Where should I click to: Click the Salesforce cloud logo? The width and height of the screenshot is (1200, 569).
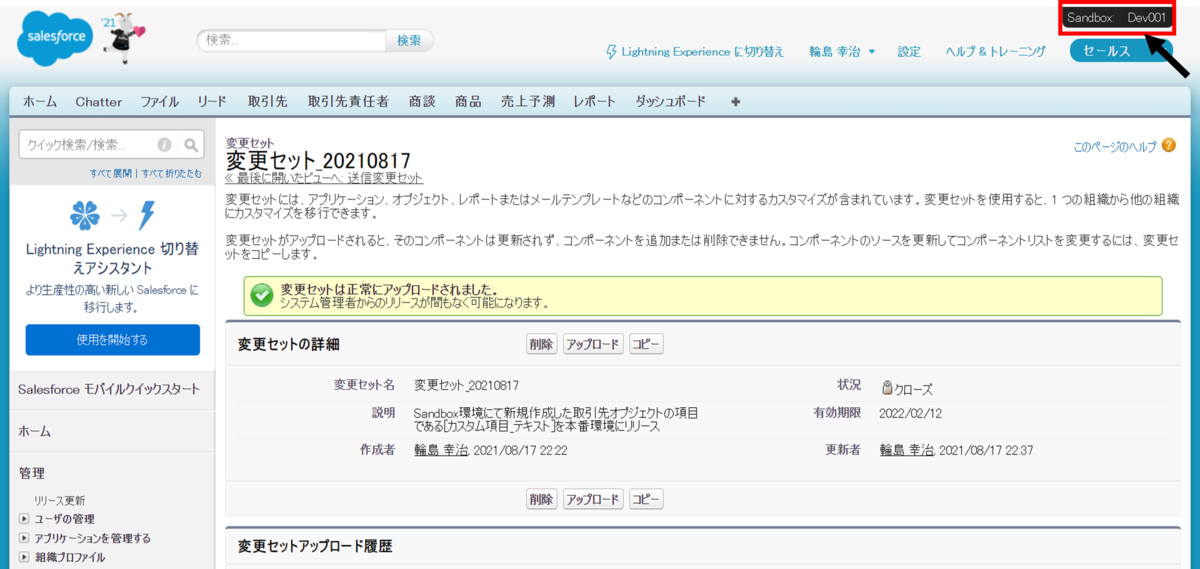(56, 39)
